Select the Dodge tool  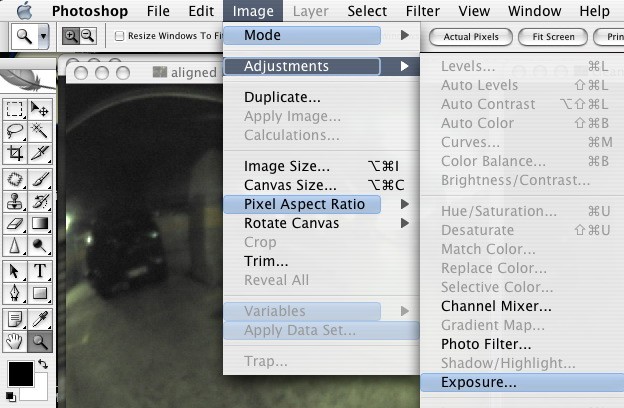pos(40,246)
